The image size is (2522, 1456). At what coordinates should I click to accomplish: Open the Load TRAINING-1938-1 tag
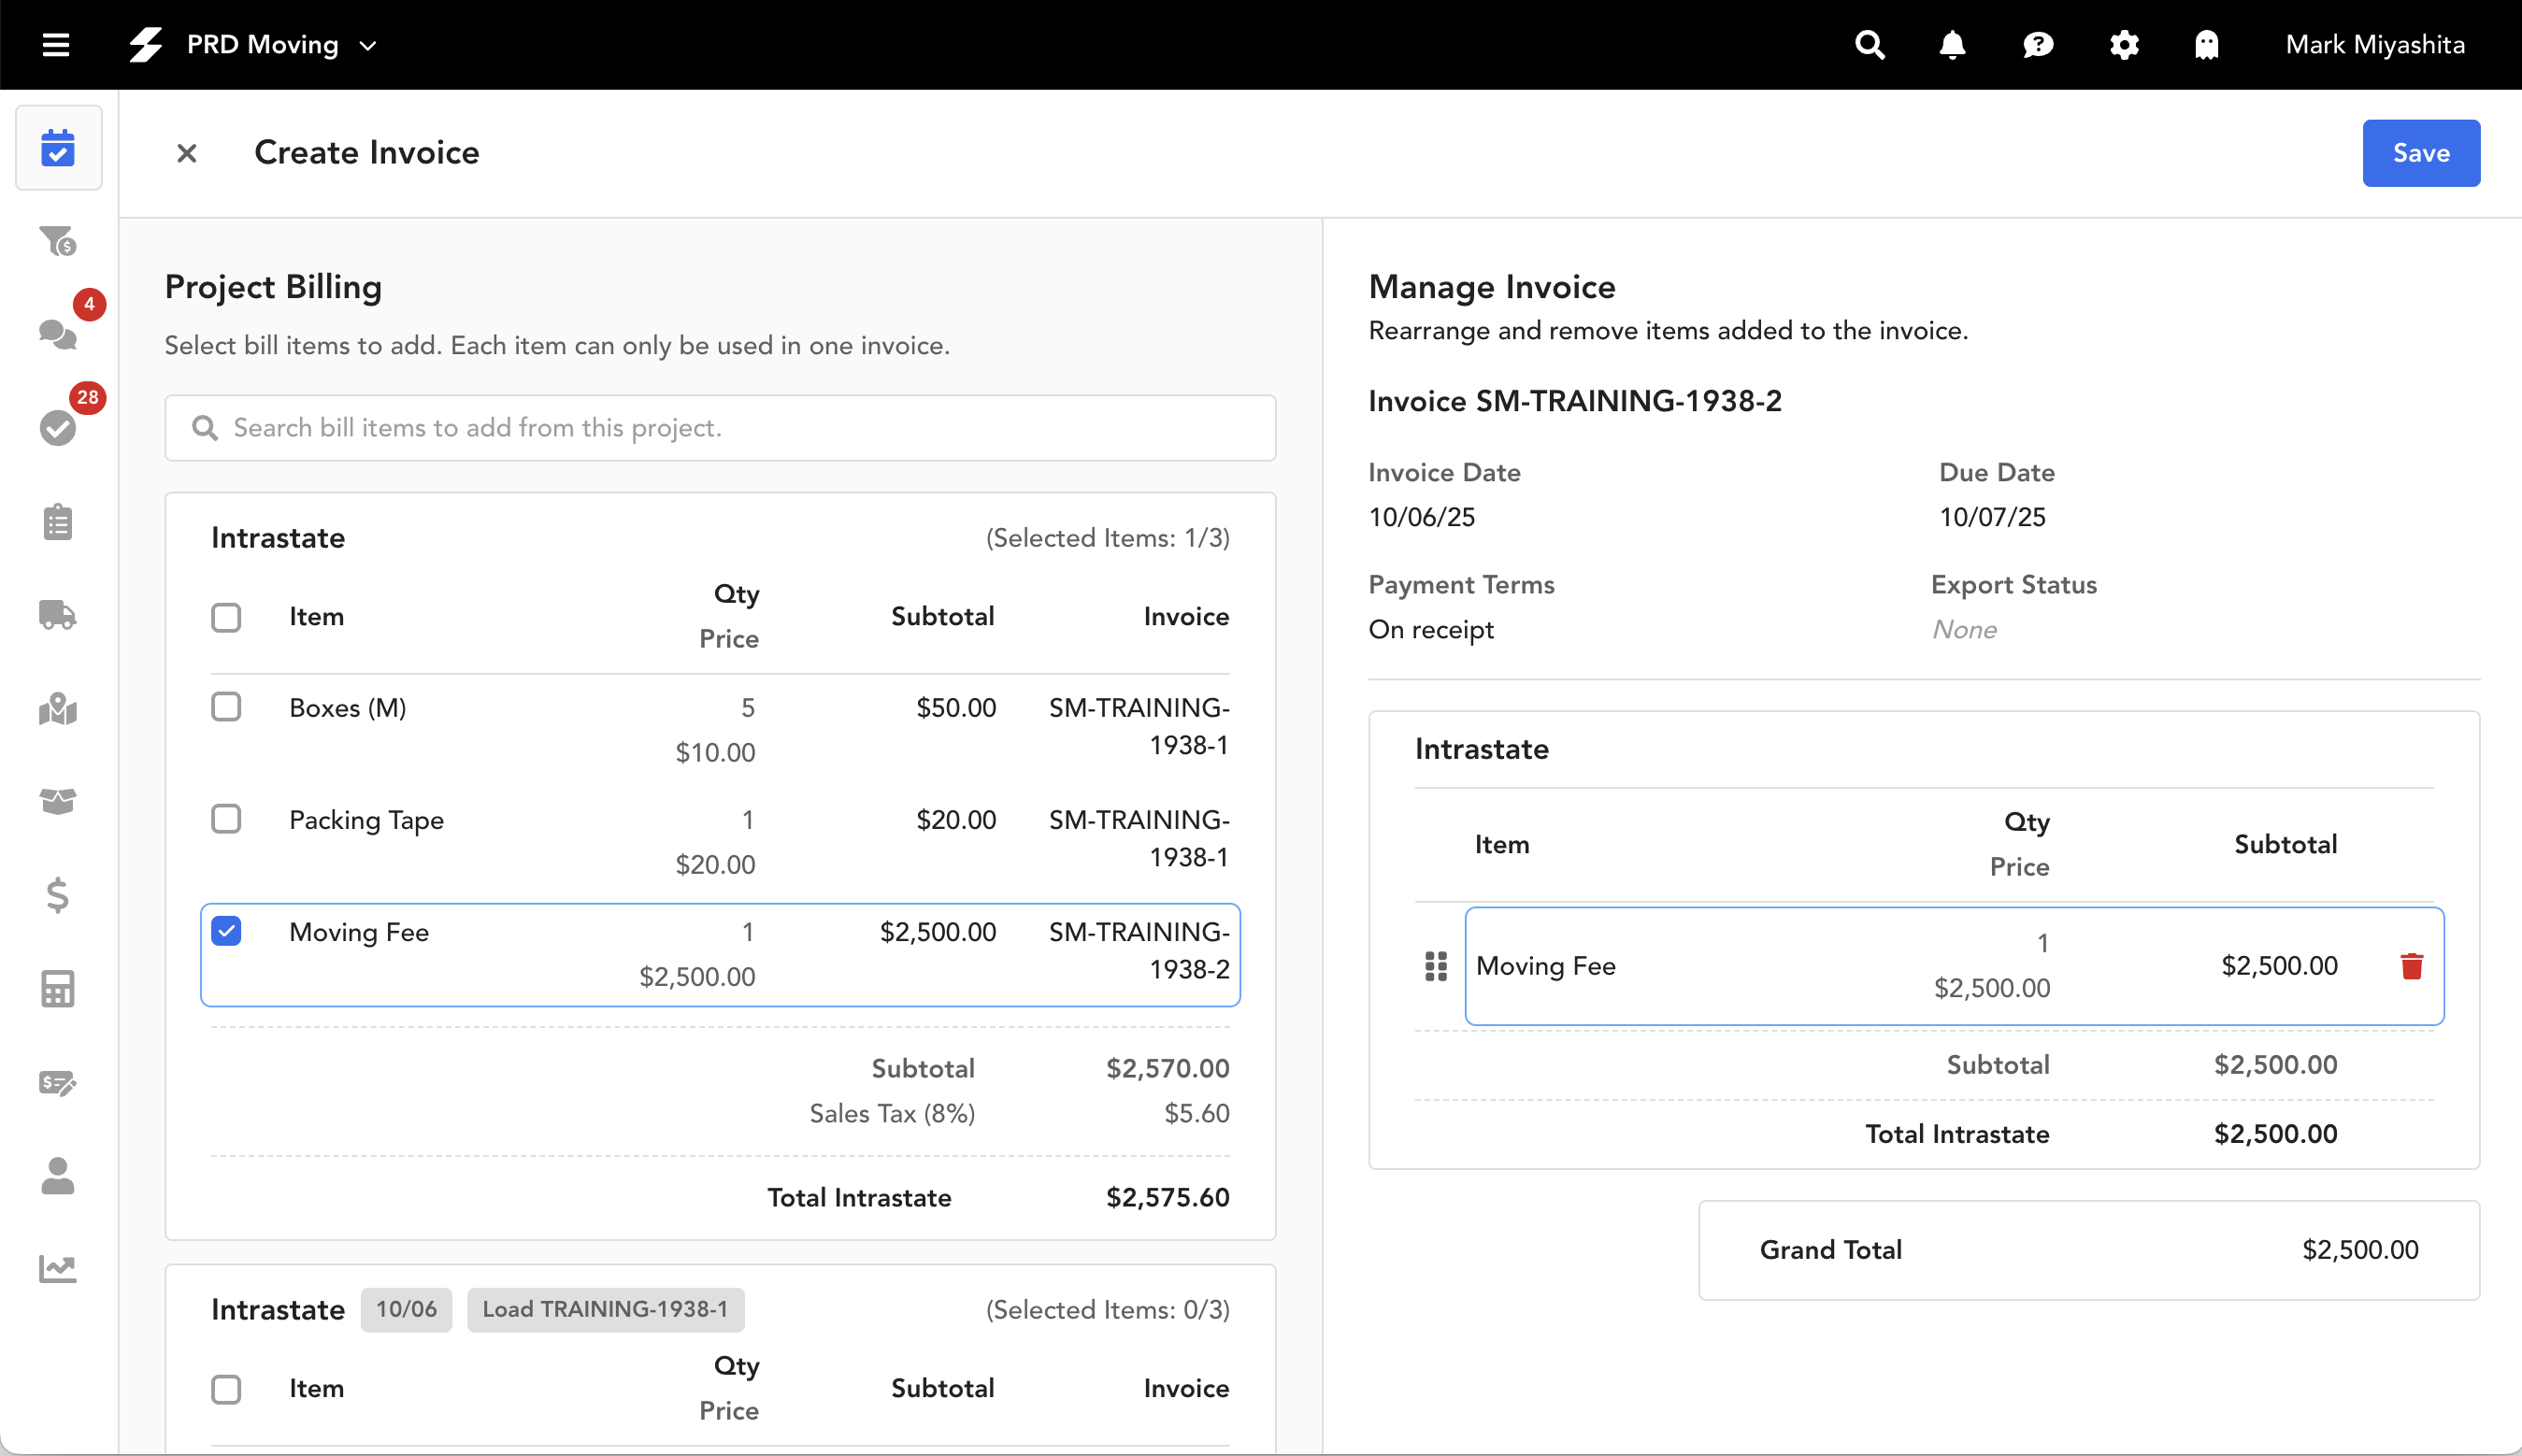(604, 1309)
